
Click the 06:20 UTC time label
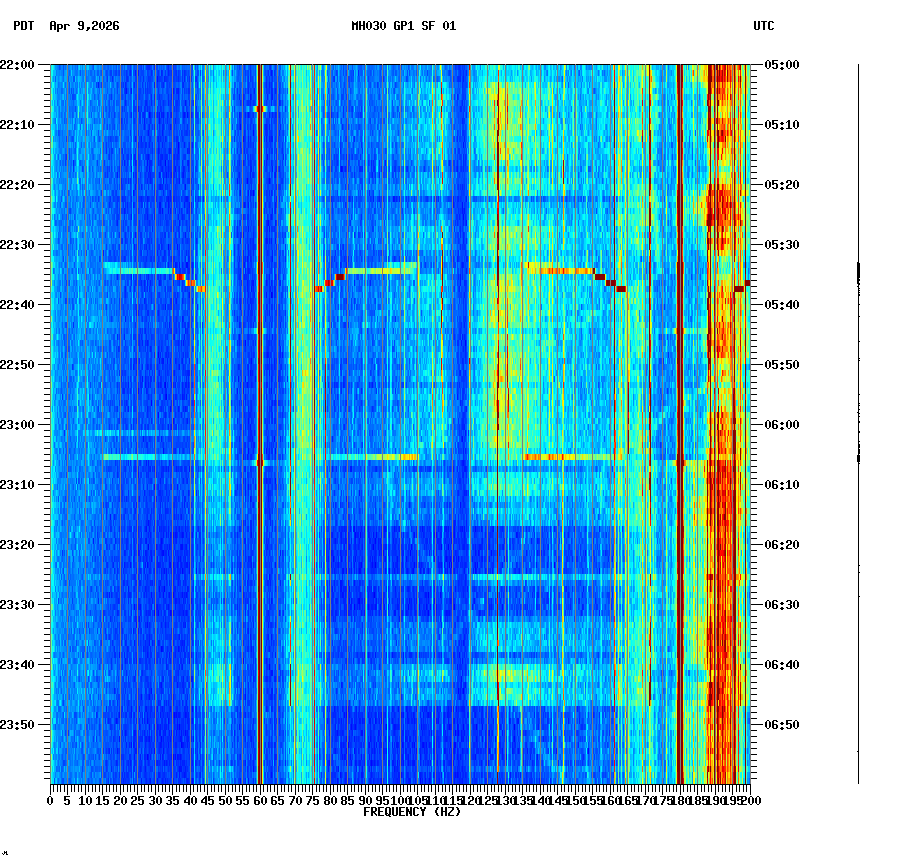782,545
